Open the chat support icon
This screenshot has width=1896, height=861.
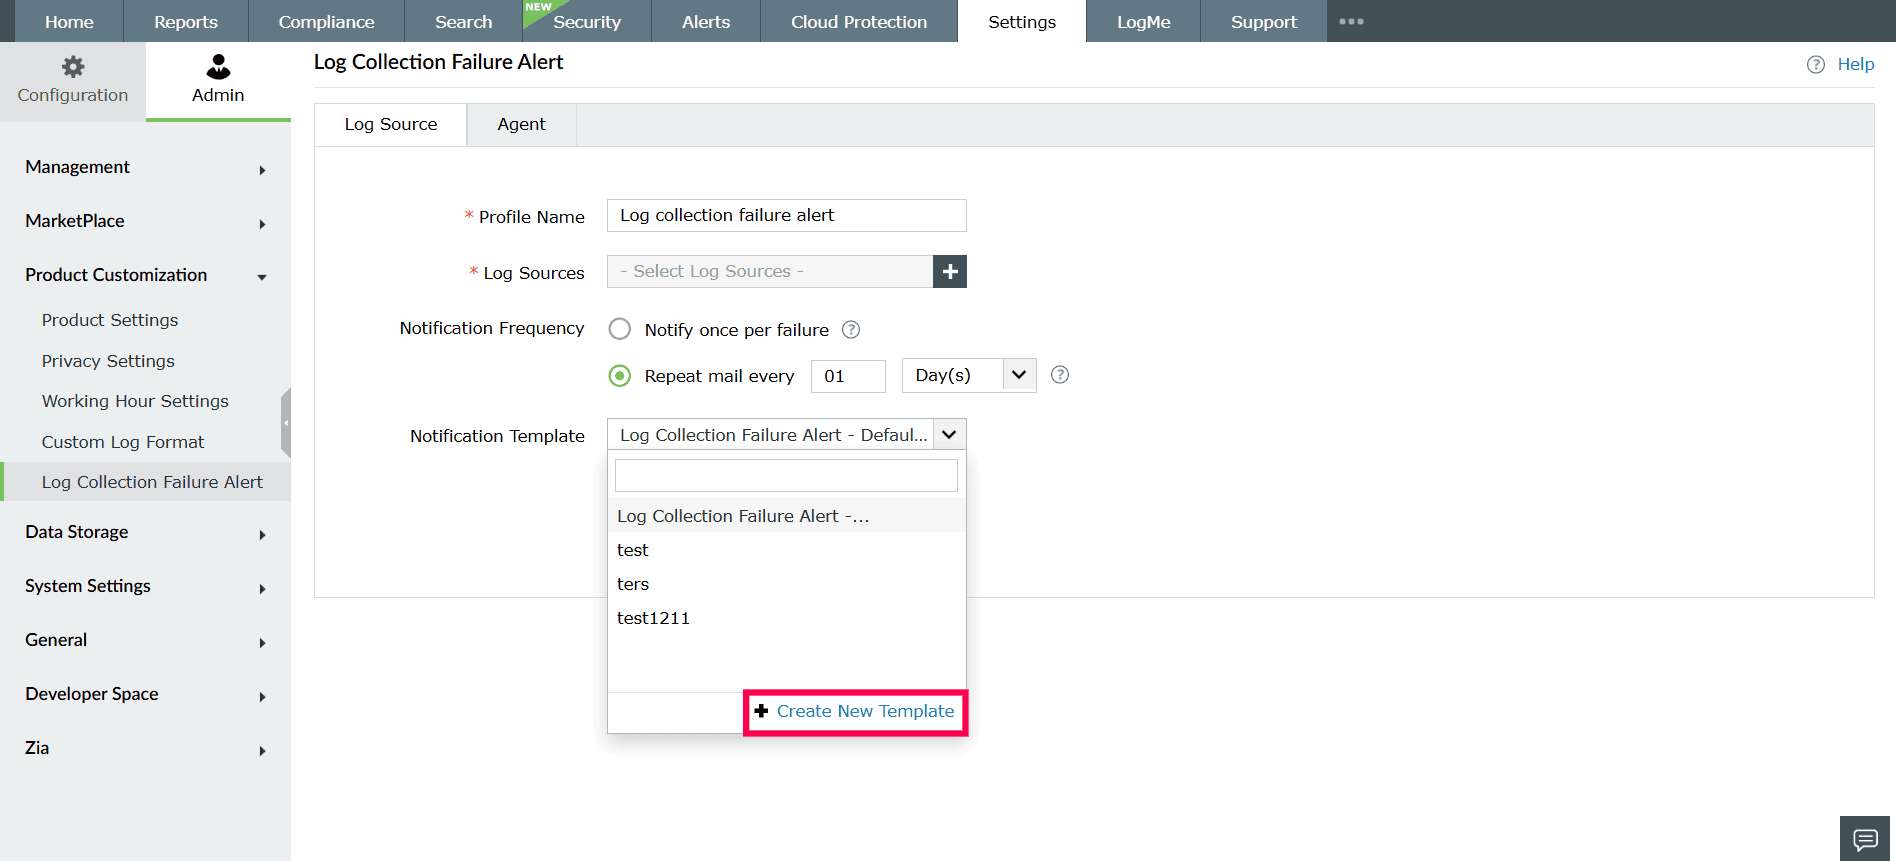tap(1865, 839)
